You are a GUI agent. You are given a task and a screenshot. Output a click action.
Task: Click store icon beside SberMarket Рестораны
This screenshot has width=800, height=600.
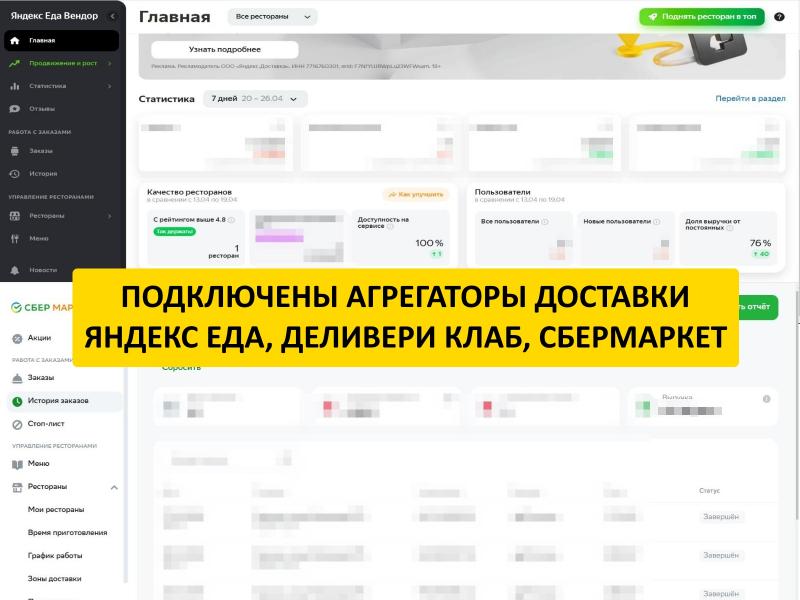click(17, 487)
